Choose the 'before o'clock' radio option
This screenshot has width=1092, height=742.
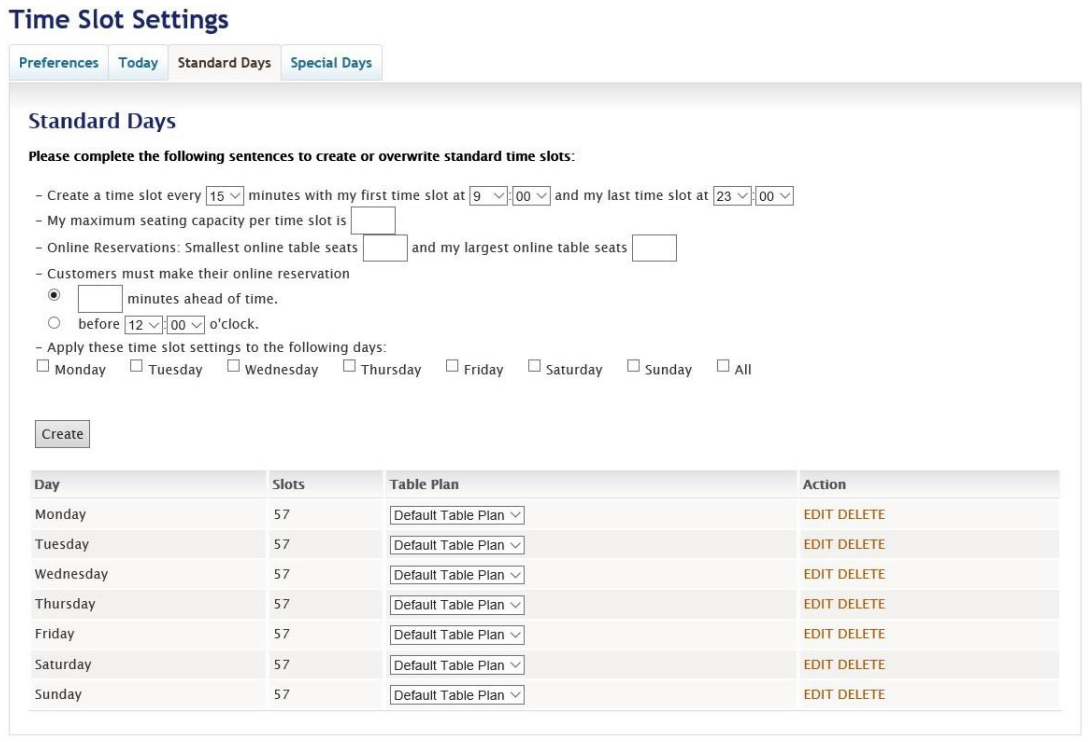point(54,323)
